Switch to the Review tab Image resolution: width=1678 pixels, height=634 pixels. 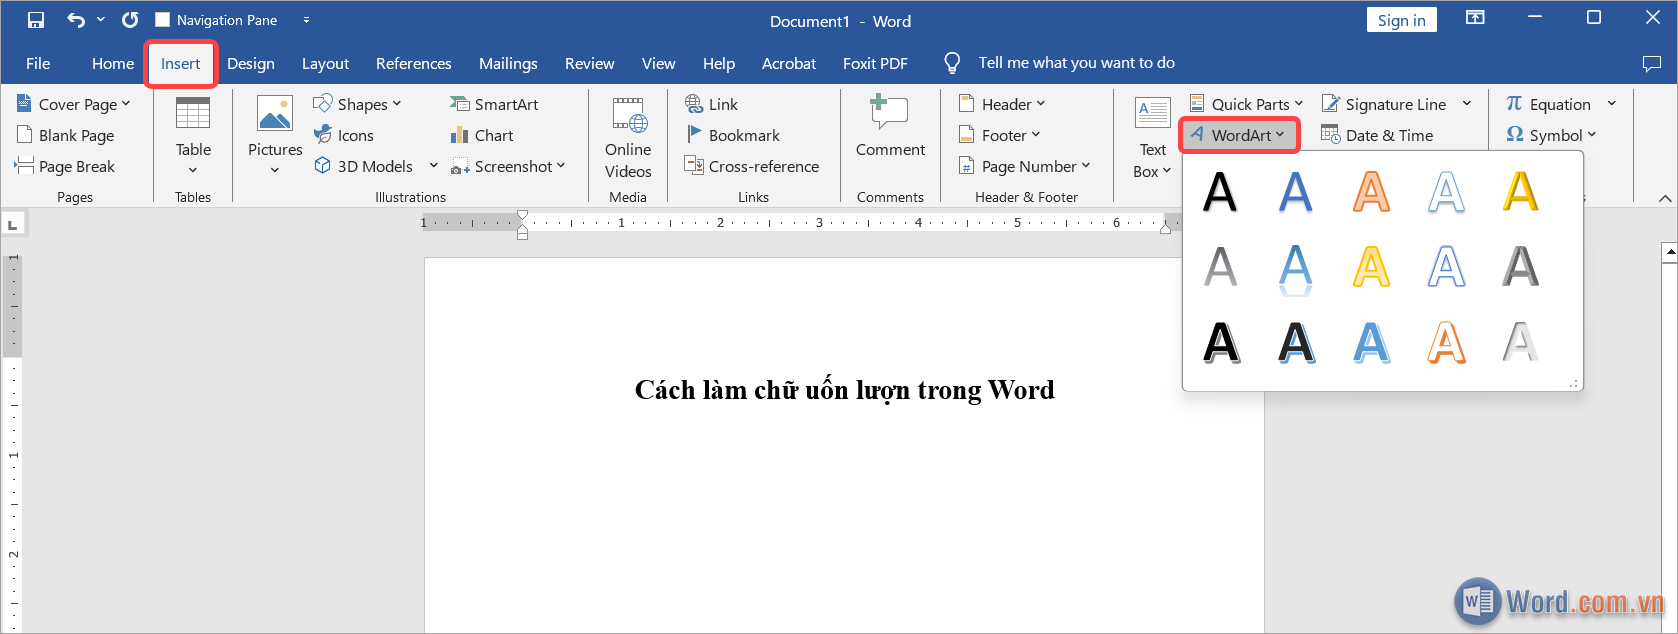[590, 63]
